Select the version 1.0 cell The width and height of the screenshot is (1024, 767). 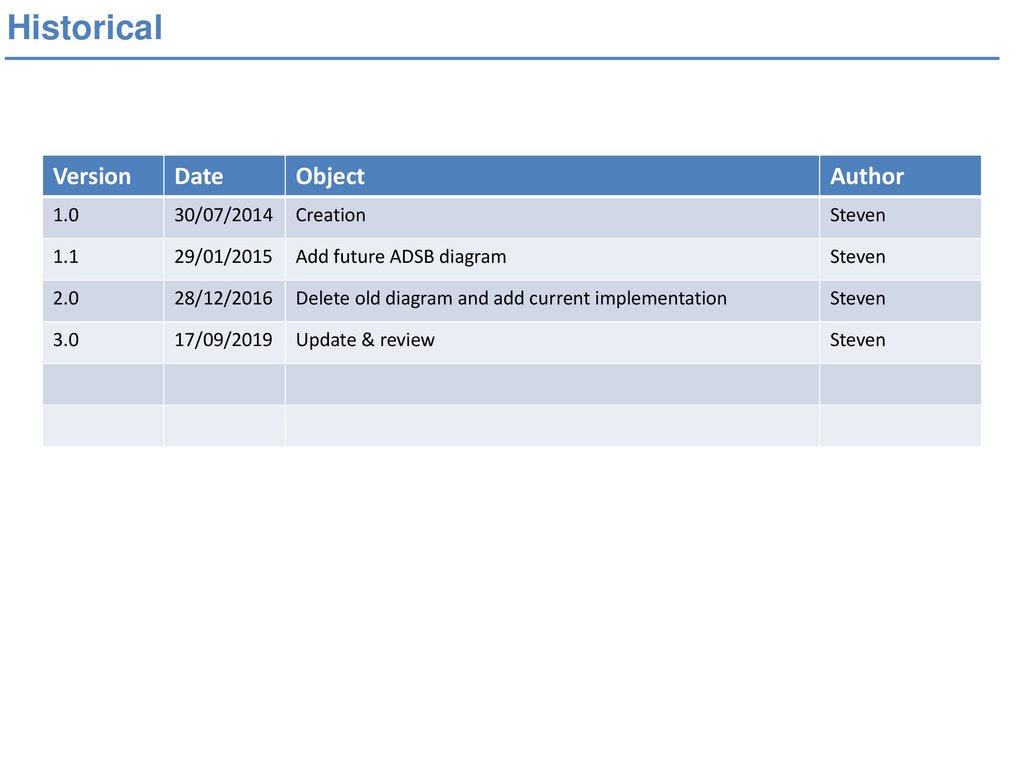pos(66,215)
